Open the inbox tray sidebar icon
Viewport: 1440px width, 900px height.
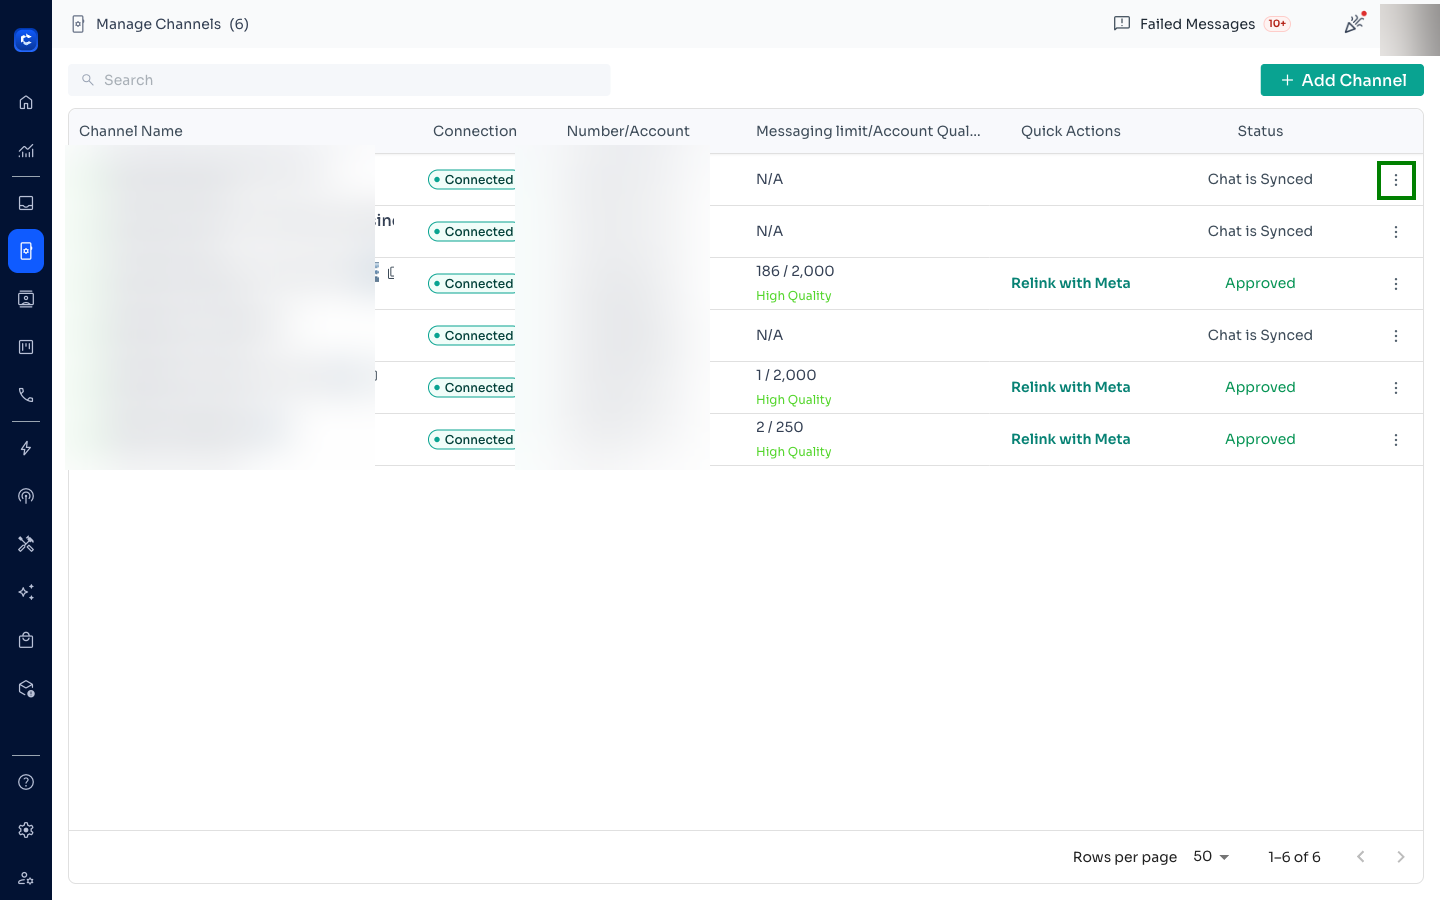click(x=26, y=203)
